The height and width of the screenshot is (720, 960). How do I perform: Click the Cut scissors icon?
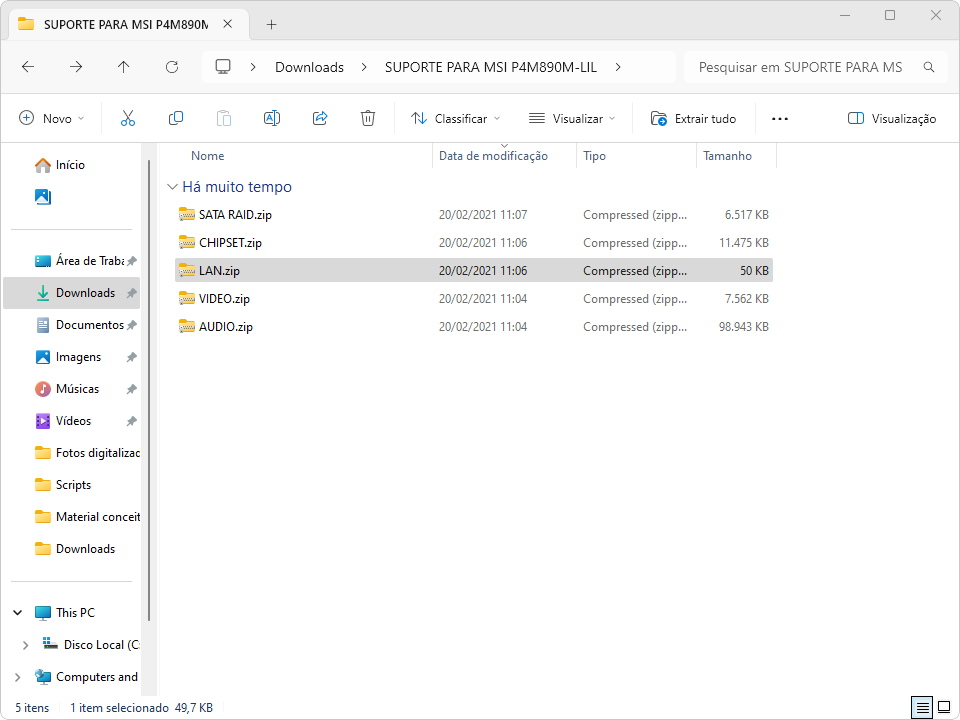128,118
